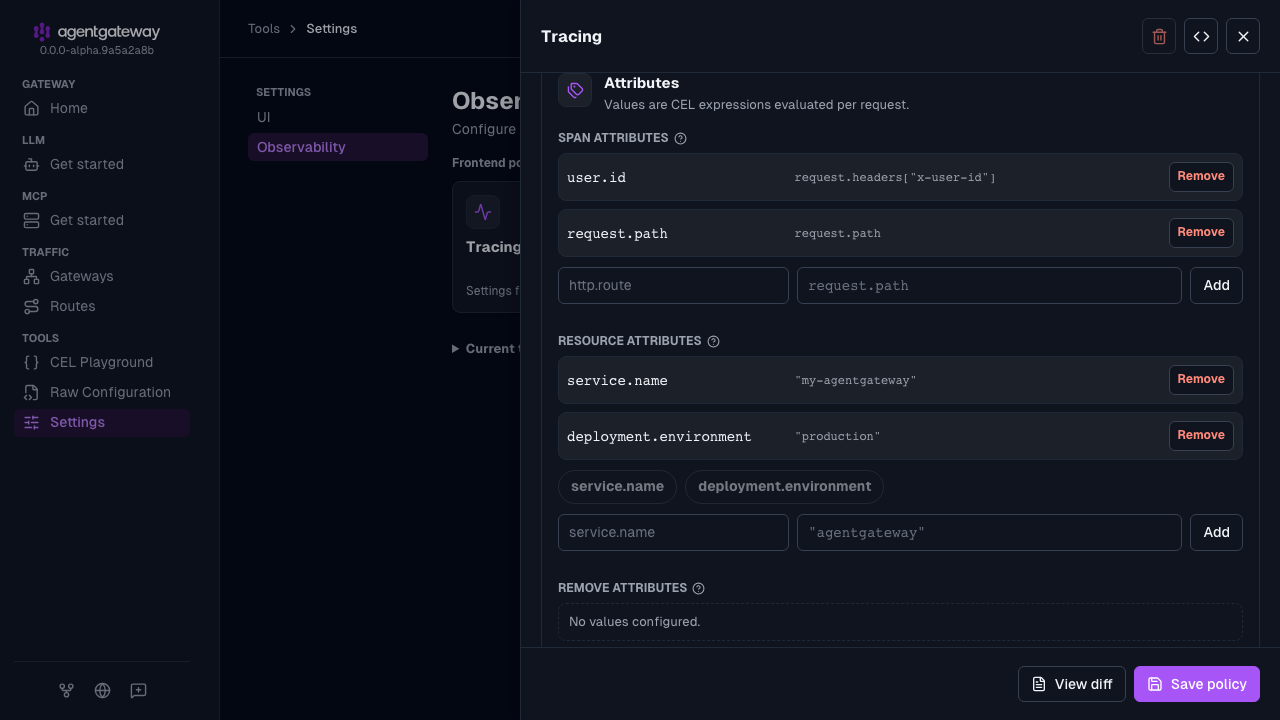Viewport: 1280px width, 720px height.
Task: Click the "my-agentgateway" value
Action: tap(855, 381)
